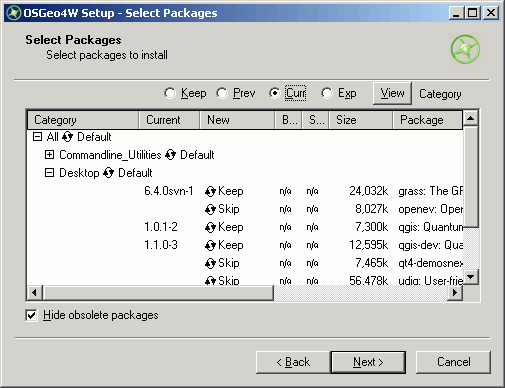Collapse the All category tree node
Viewport: 505px width, 388px height.
[38, 137]
